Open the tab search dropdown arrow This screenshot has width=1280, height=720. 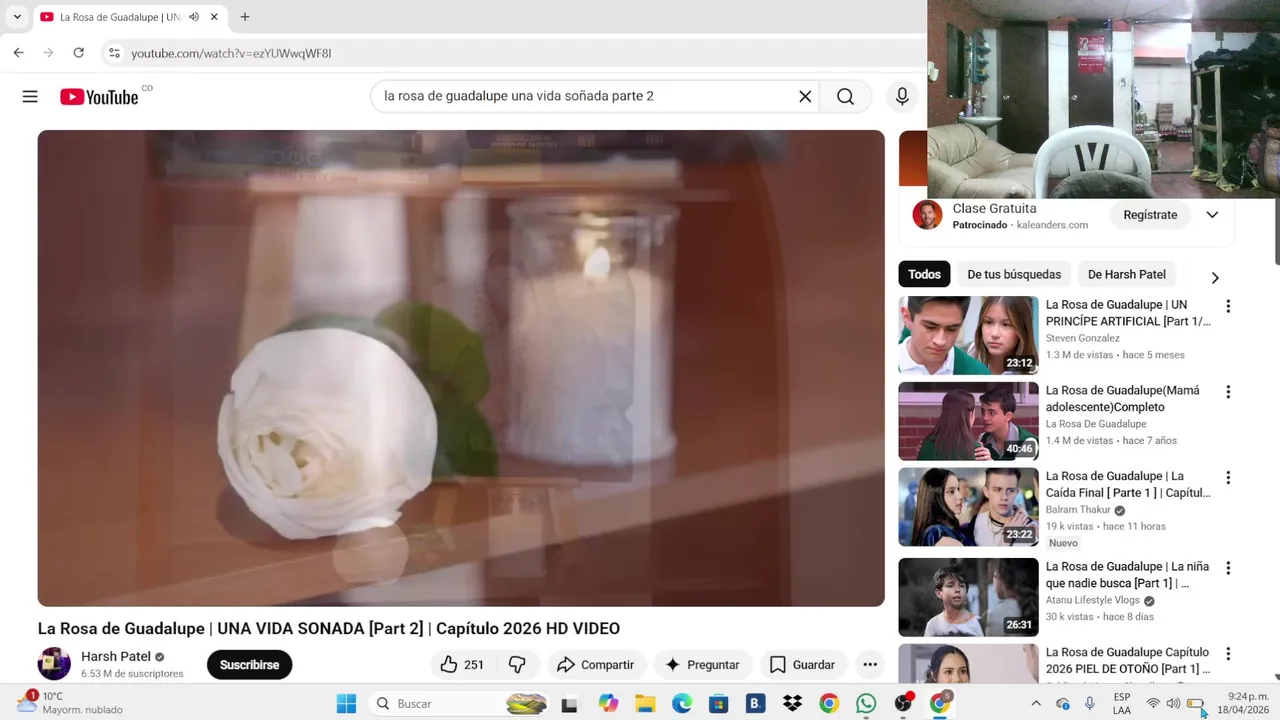17,17
